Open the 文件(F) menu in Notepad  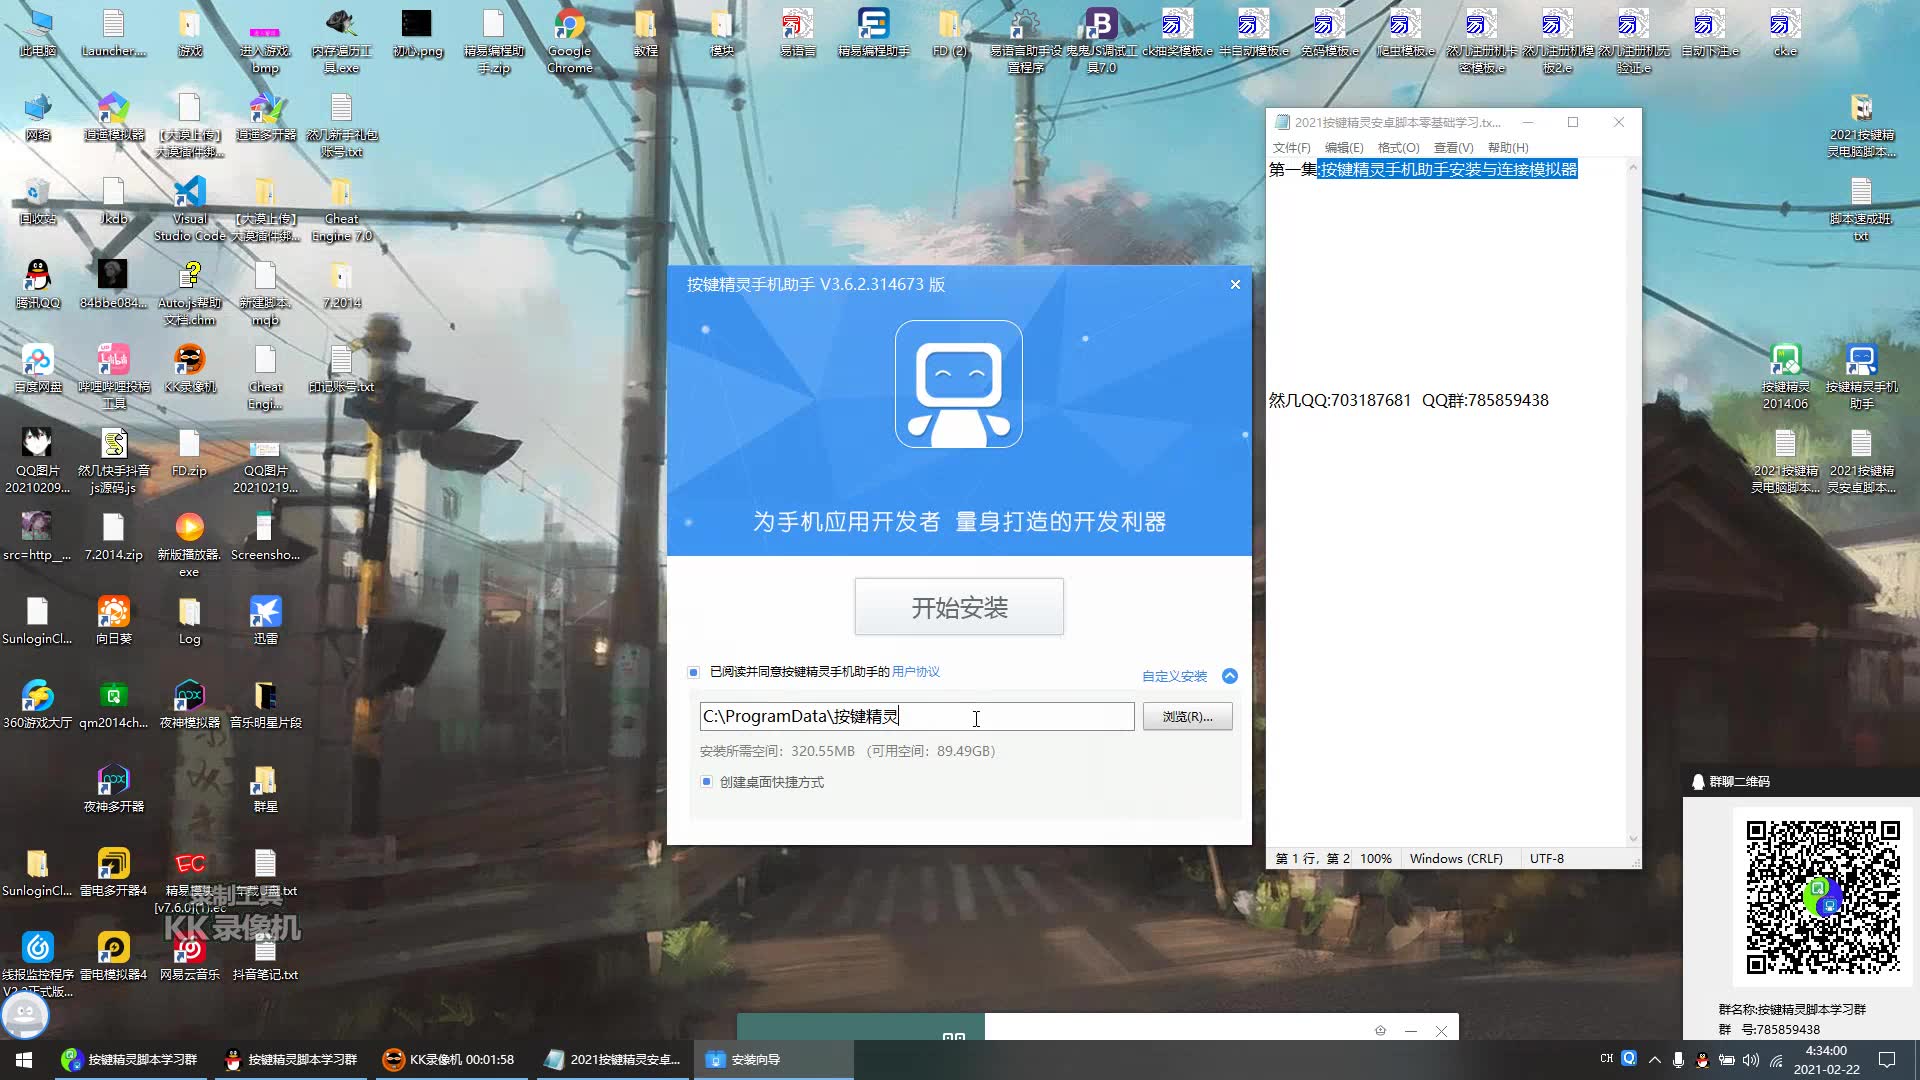point(1291,147)
